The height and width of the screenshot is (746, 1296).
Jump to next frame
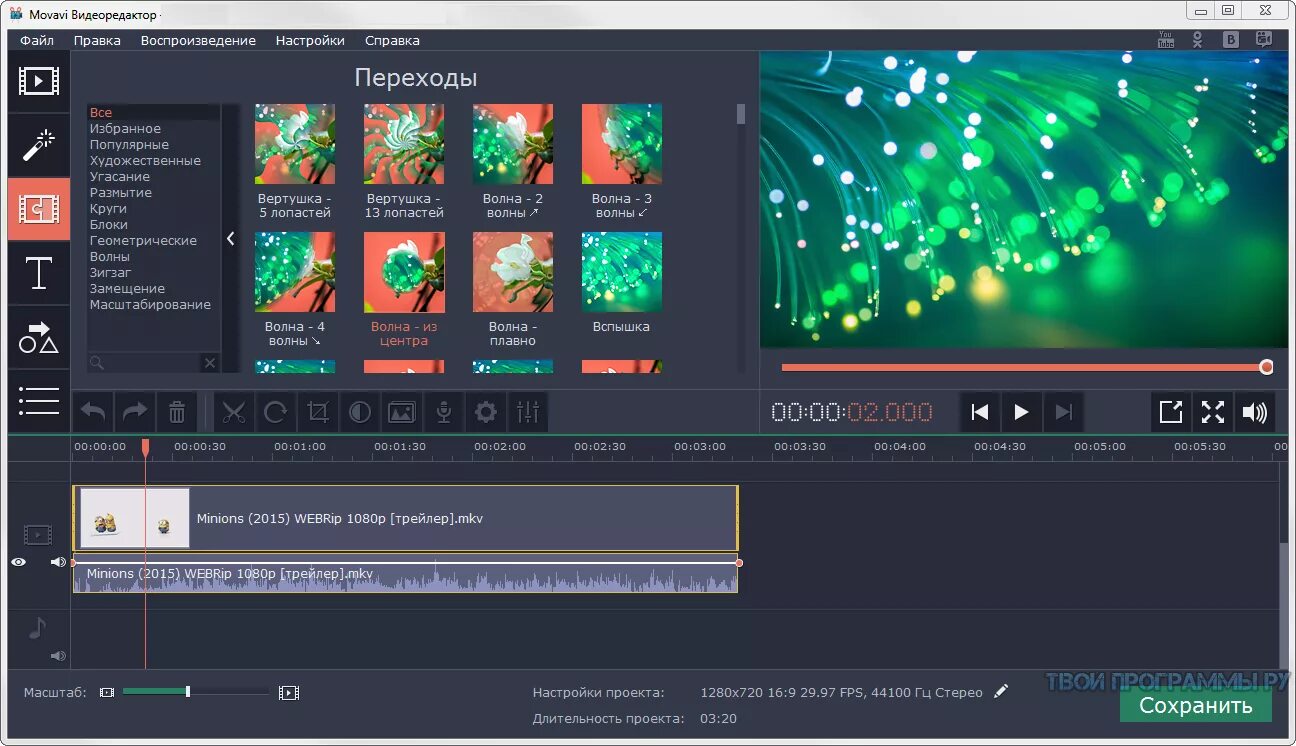[x=1063, y=412]
